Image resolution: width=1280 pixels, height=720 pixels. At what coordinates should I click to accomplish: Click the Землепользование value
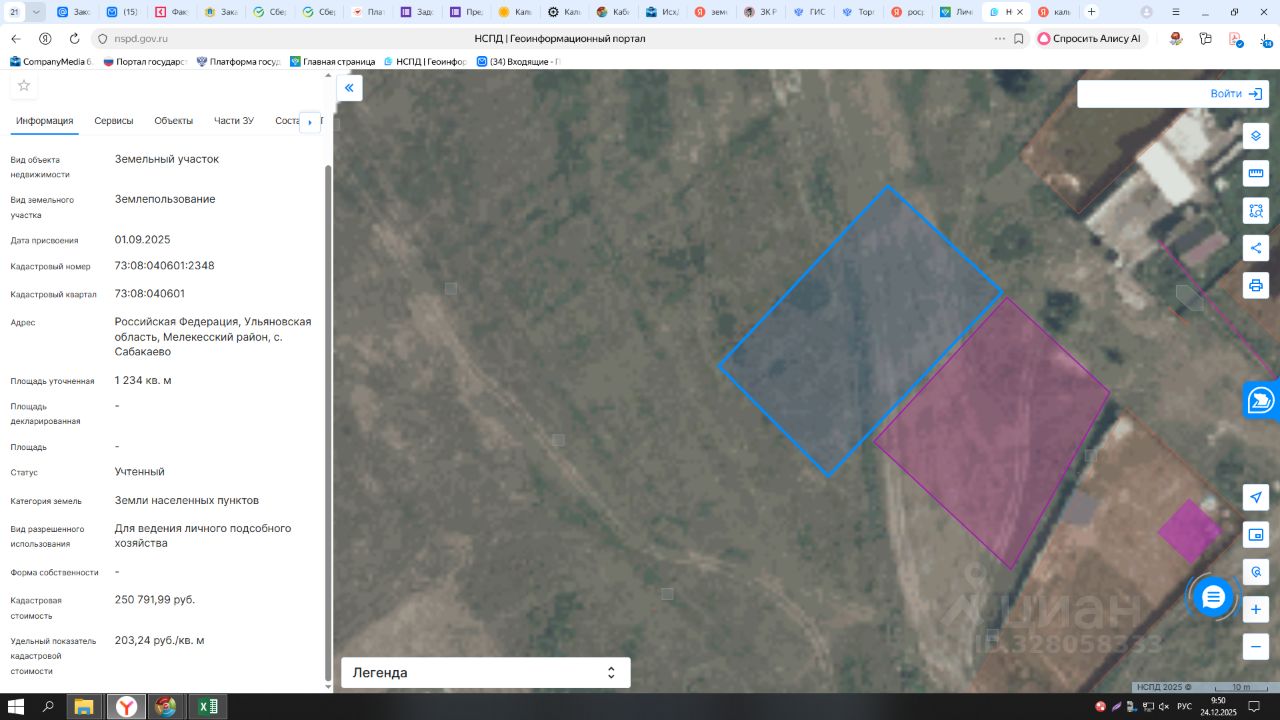click(165, 199)
